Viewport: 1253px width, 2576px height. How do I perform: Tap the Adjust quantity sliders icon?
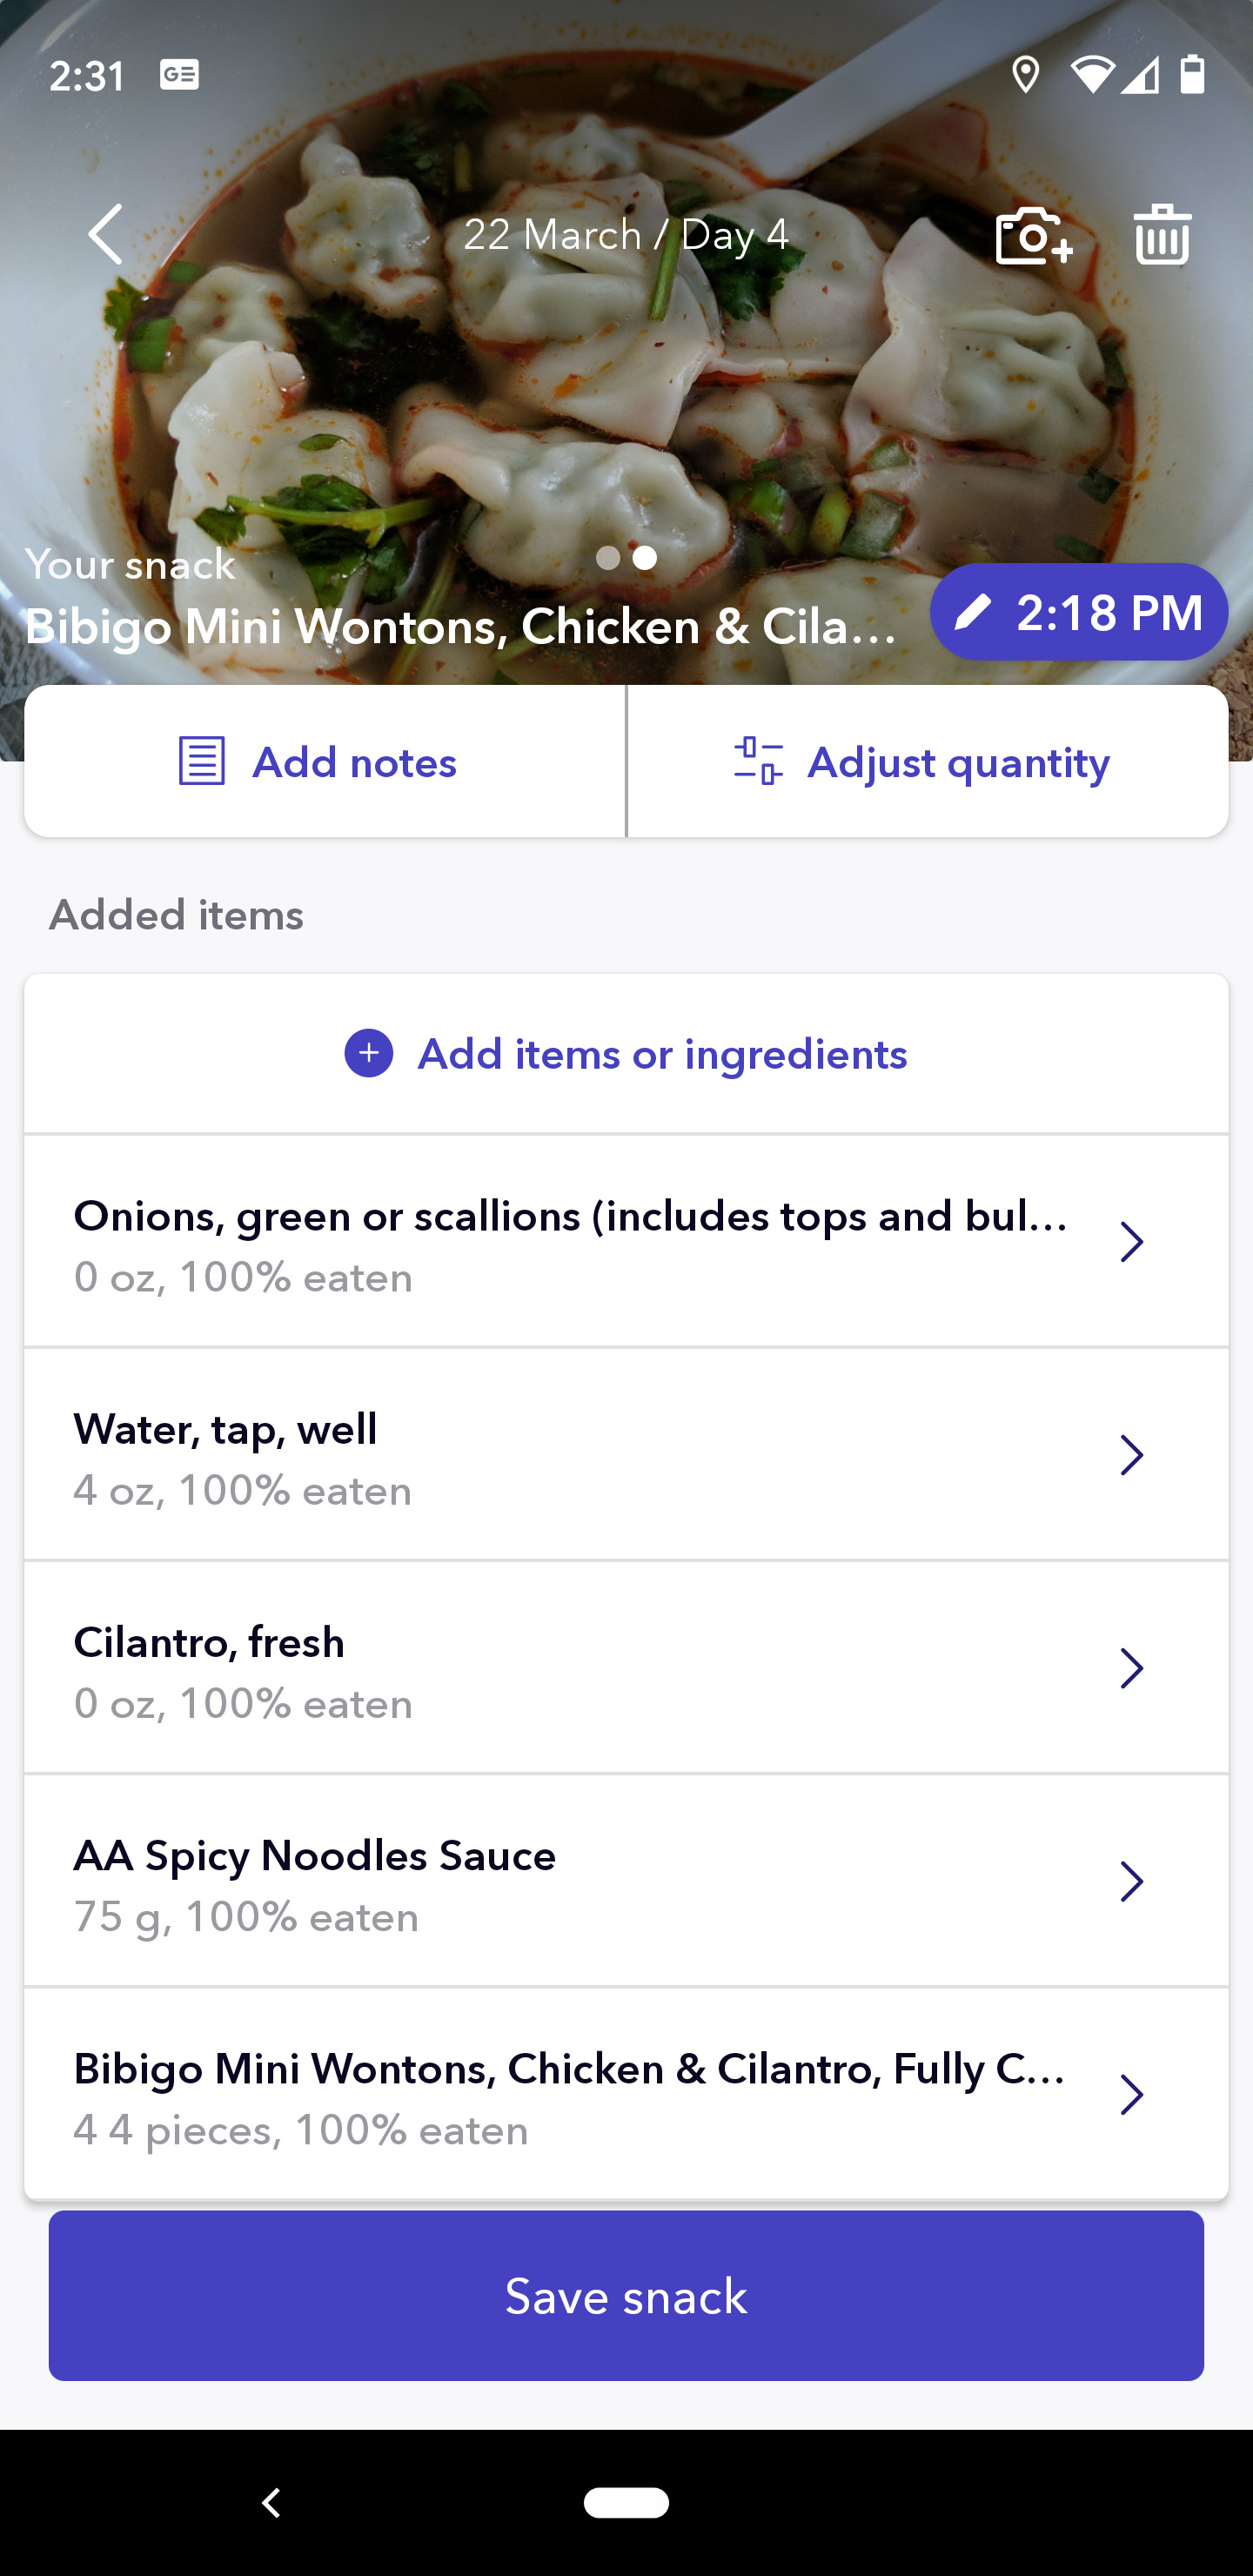[x=758, y=762]
